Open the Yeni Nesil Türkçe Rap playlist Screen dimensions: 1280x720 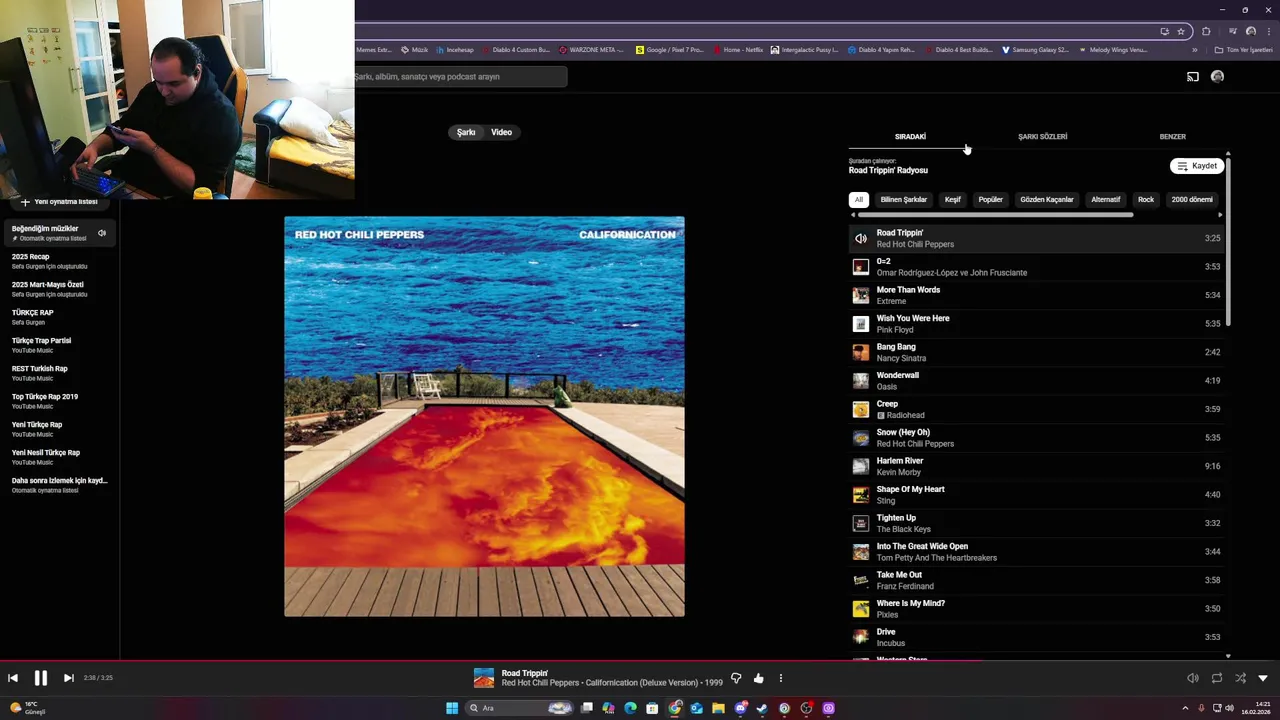coord(58,457)
